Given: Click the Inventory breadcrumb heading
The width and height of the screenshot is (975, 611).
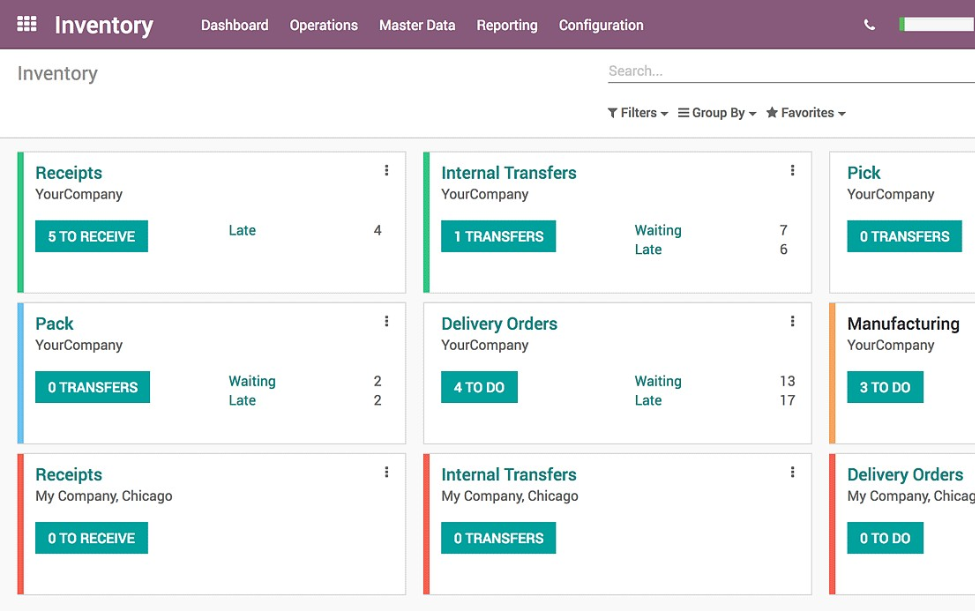Looking at the screenshot, I should 57,74.
